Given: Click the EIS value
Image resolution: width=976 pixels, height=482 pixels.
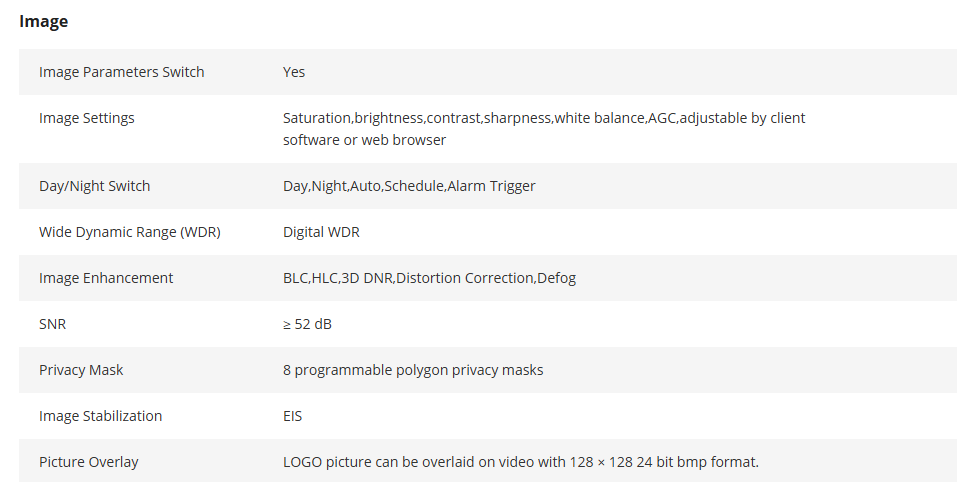Looking at the screenshot, I should click(293, 416).
